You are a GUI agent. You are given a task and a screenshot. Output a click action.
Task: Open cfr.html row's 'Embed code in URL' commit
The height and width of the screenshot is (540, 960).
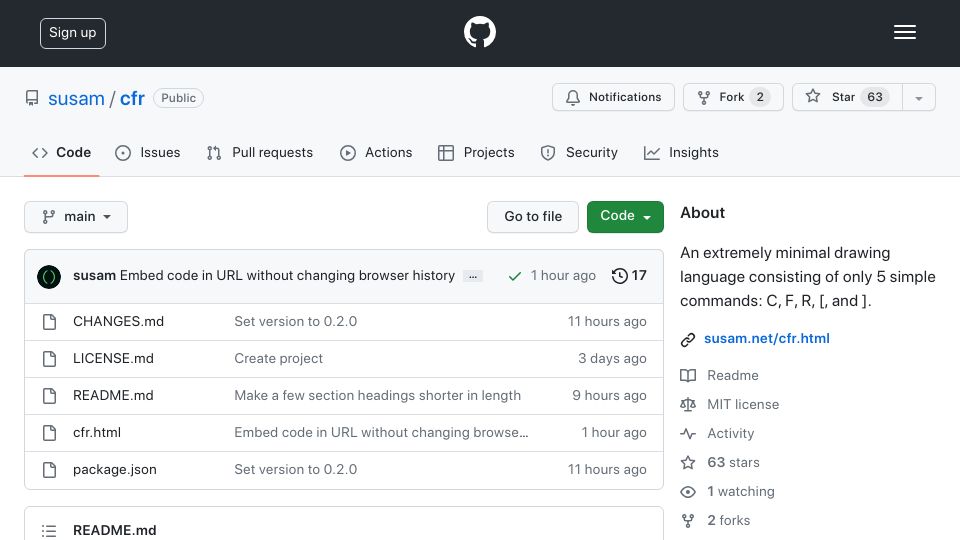click(x=381, y=432)
